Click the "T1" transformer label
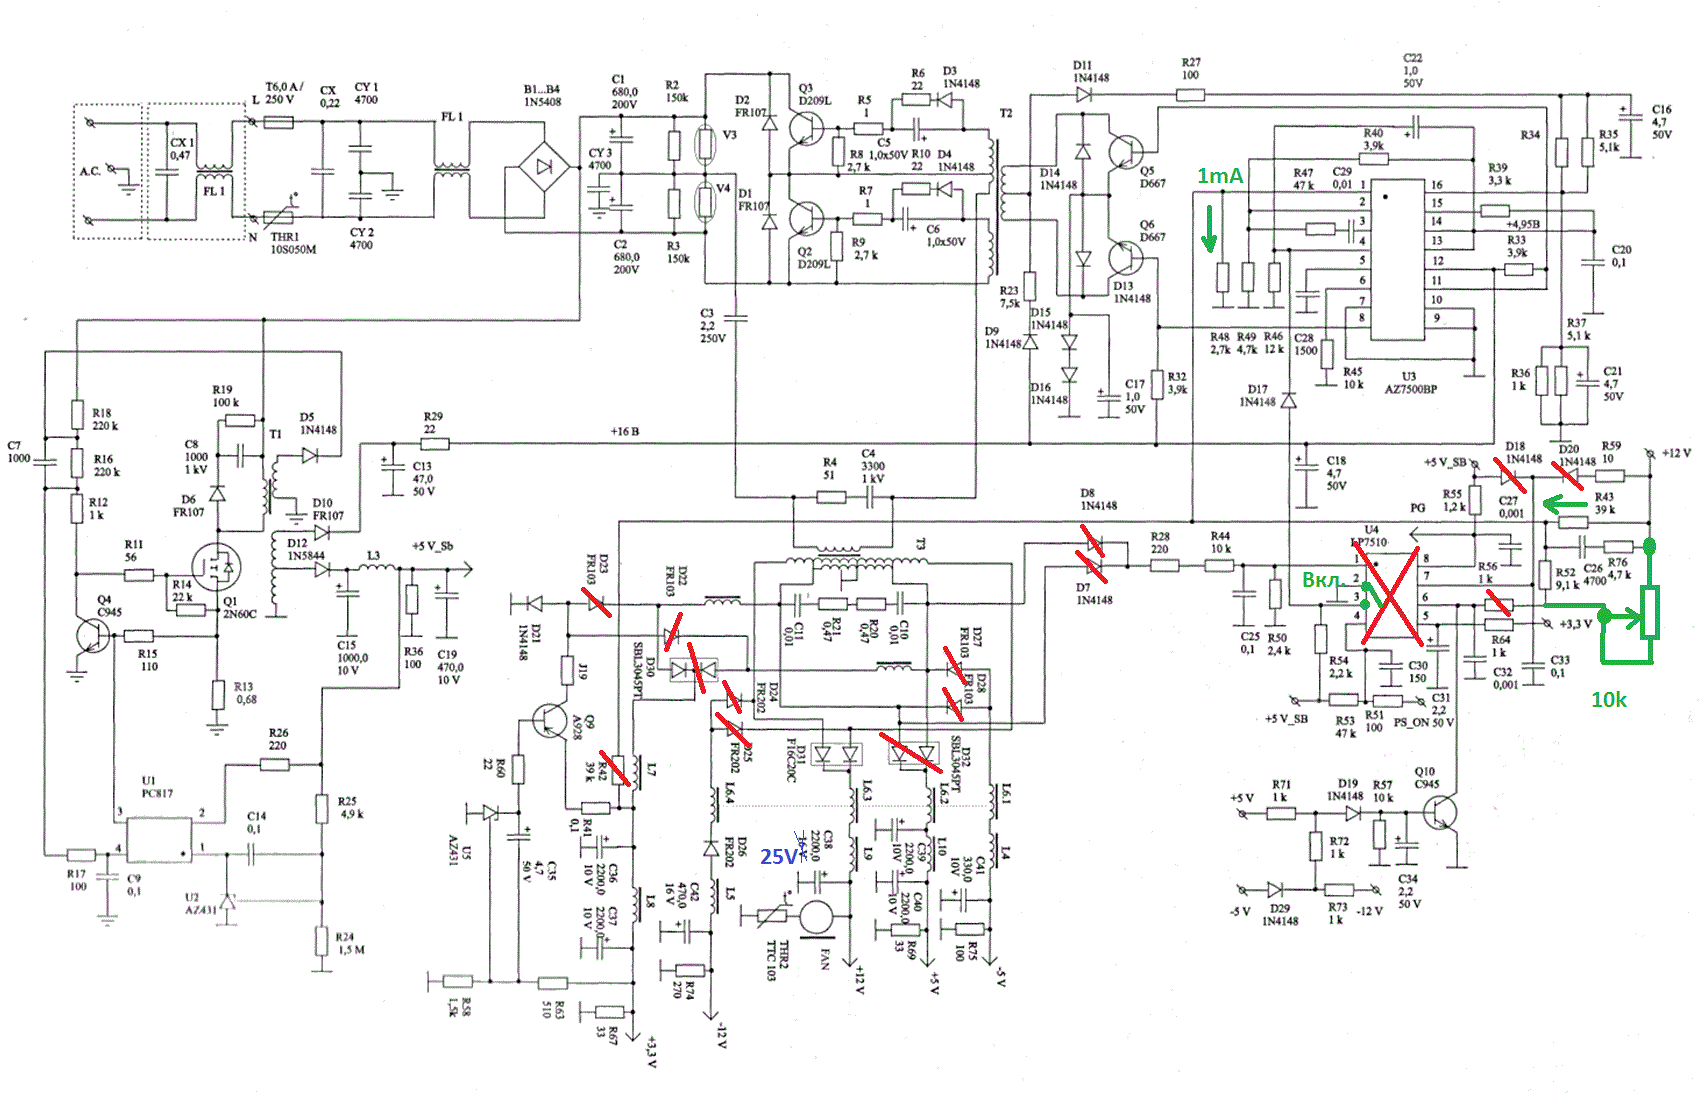The width and height of the screenshot is (1699, 1093). click(x=276, y=434)
